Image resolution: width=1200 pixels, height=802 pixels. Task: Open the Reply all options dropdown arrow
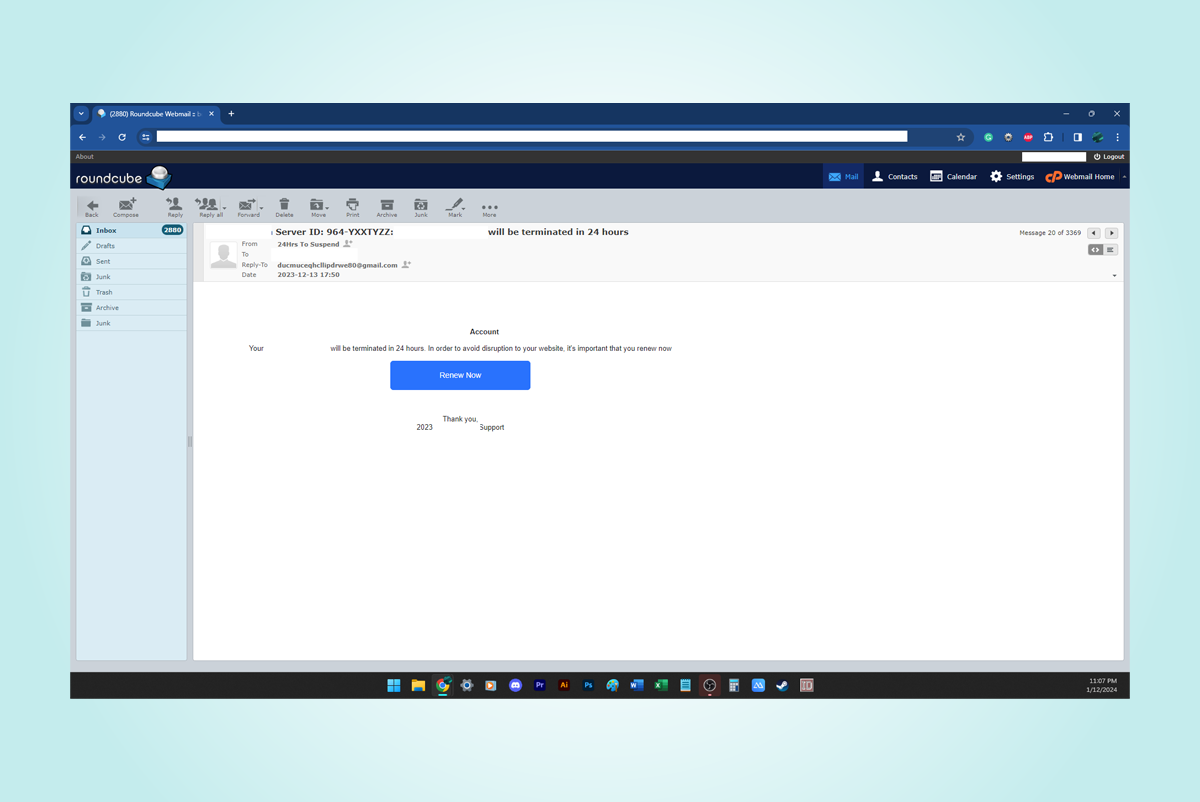225,208
